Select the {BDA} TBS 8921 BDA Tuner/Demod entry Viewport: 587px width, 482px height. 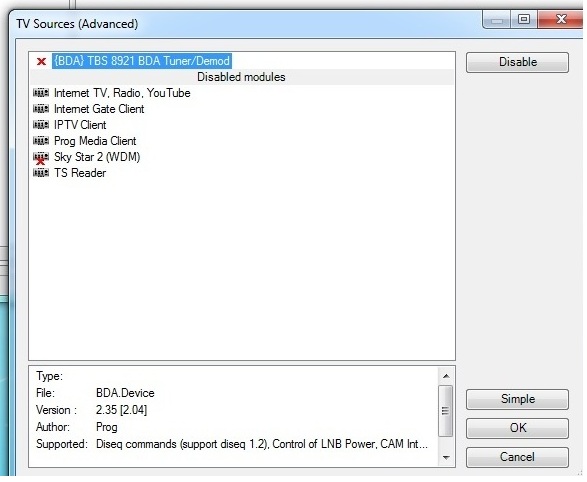click(x=142, y=61)
